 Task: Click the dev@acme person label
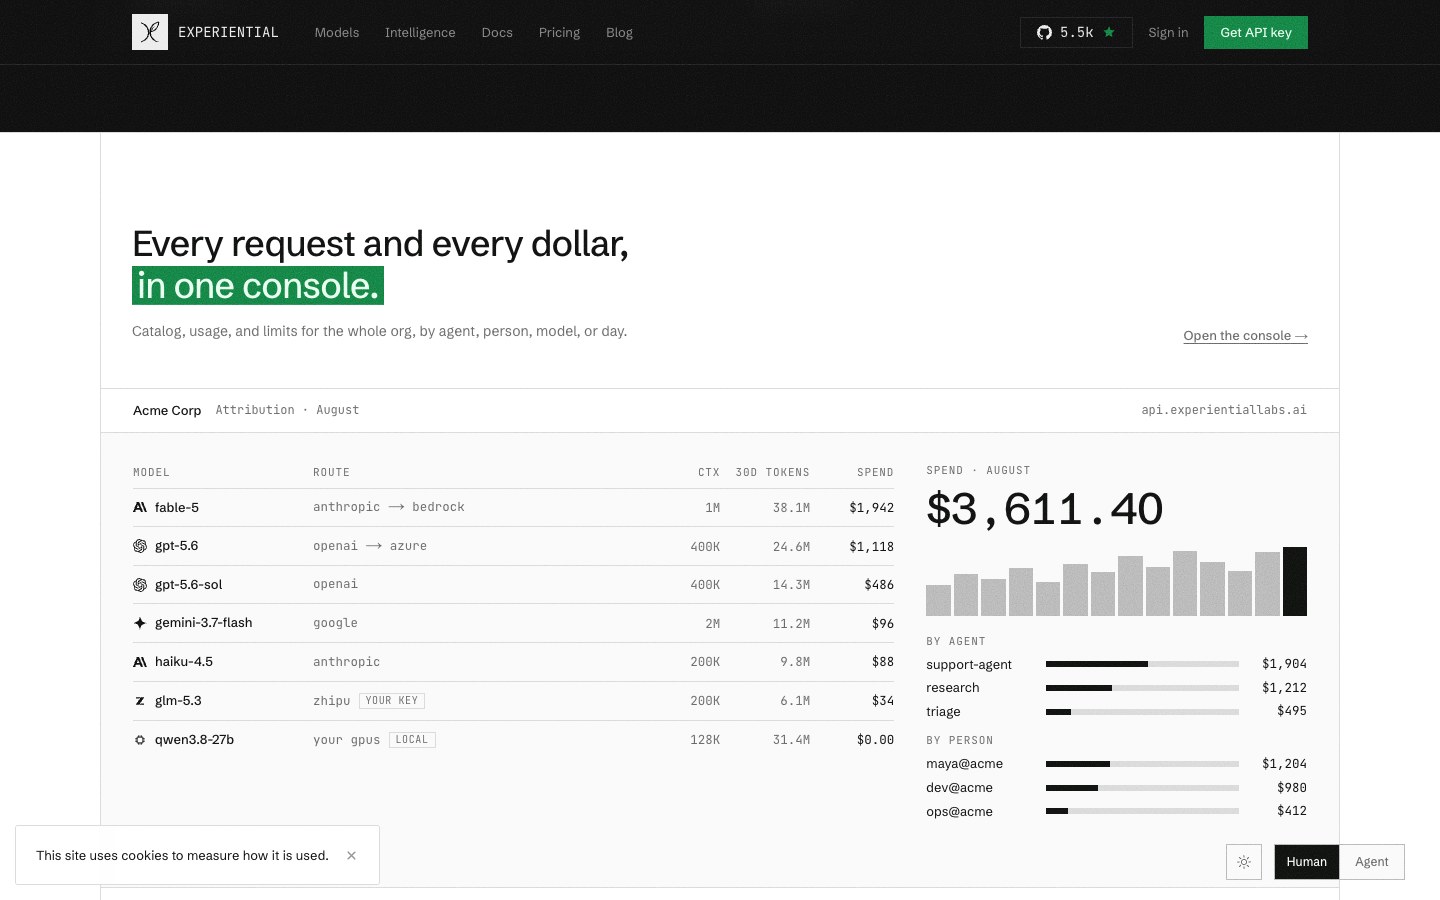click(959, 788)
